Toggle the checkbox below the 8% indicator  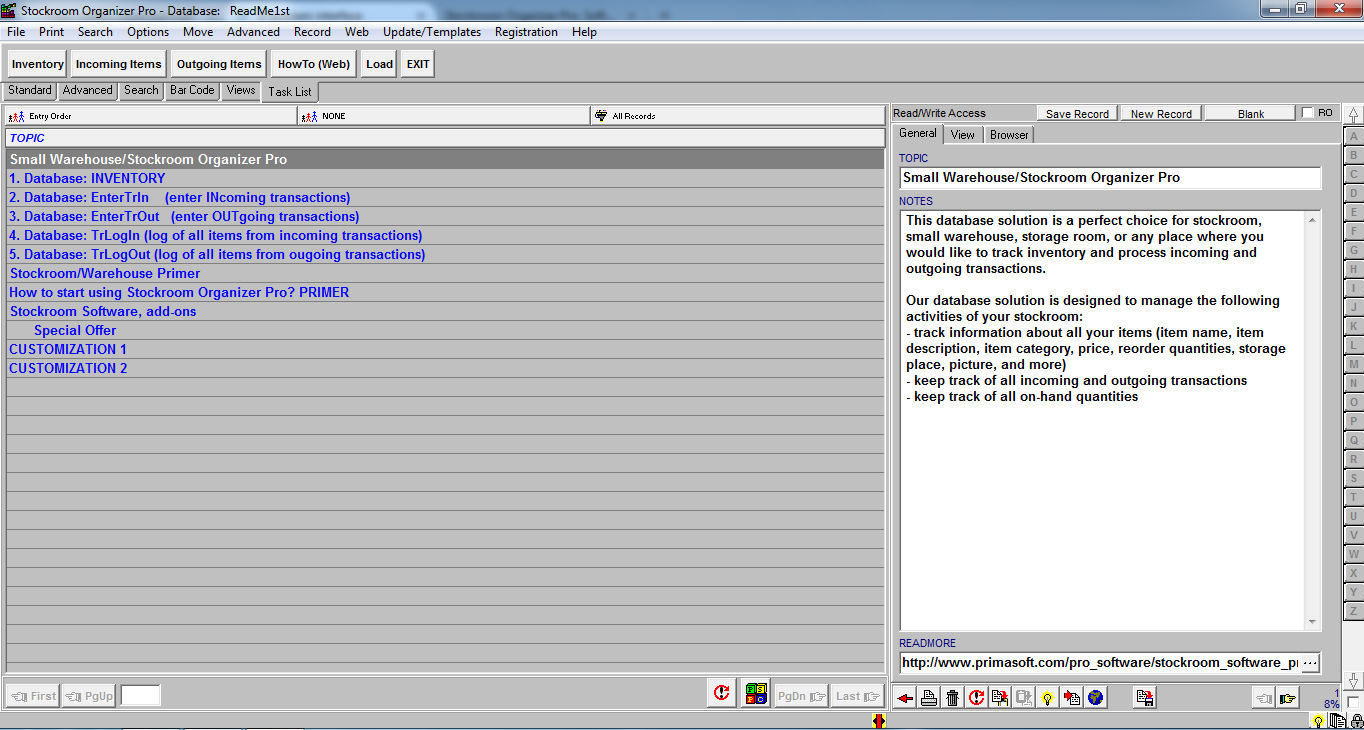[1353, 703]
